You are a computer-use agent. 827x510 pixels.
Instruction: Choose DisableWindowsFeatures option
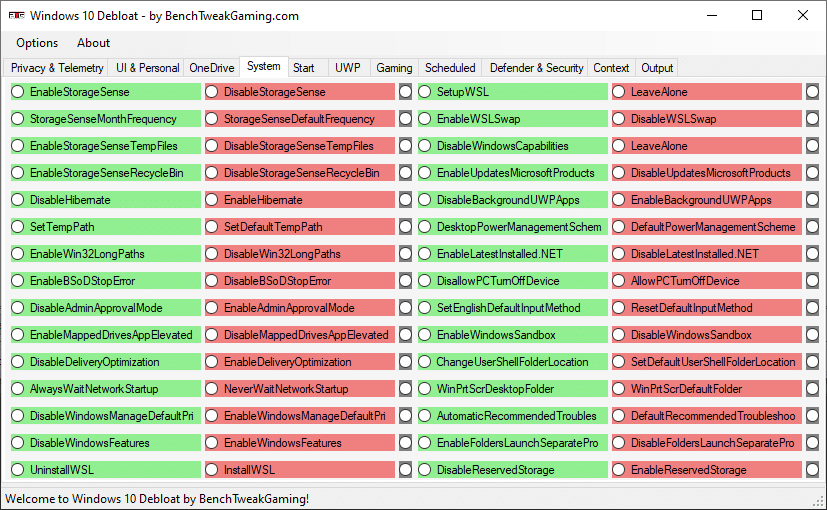[105, 442]
